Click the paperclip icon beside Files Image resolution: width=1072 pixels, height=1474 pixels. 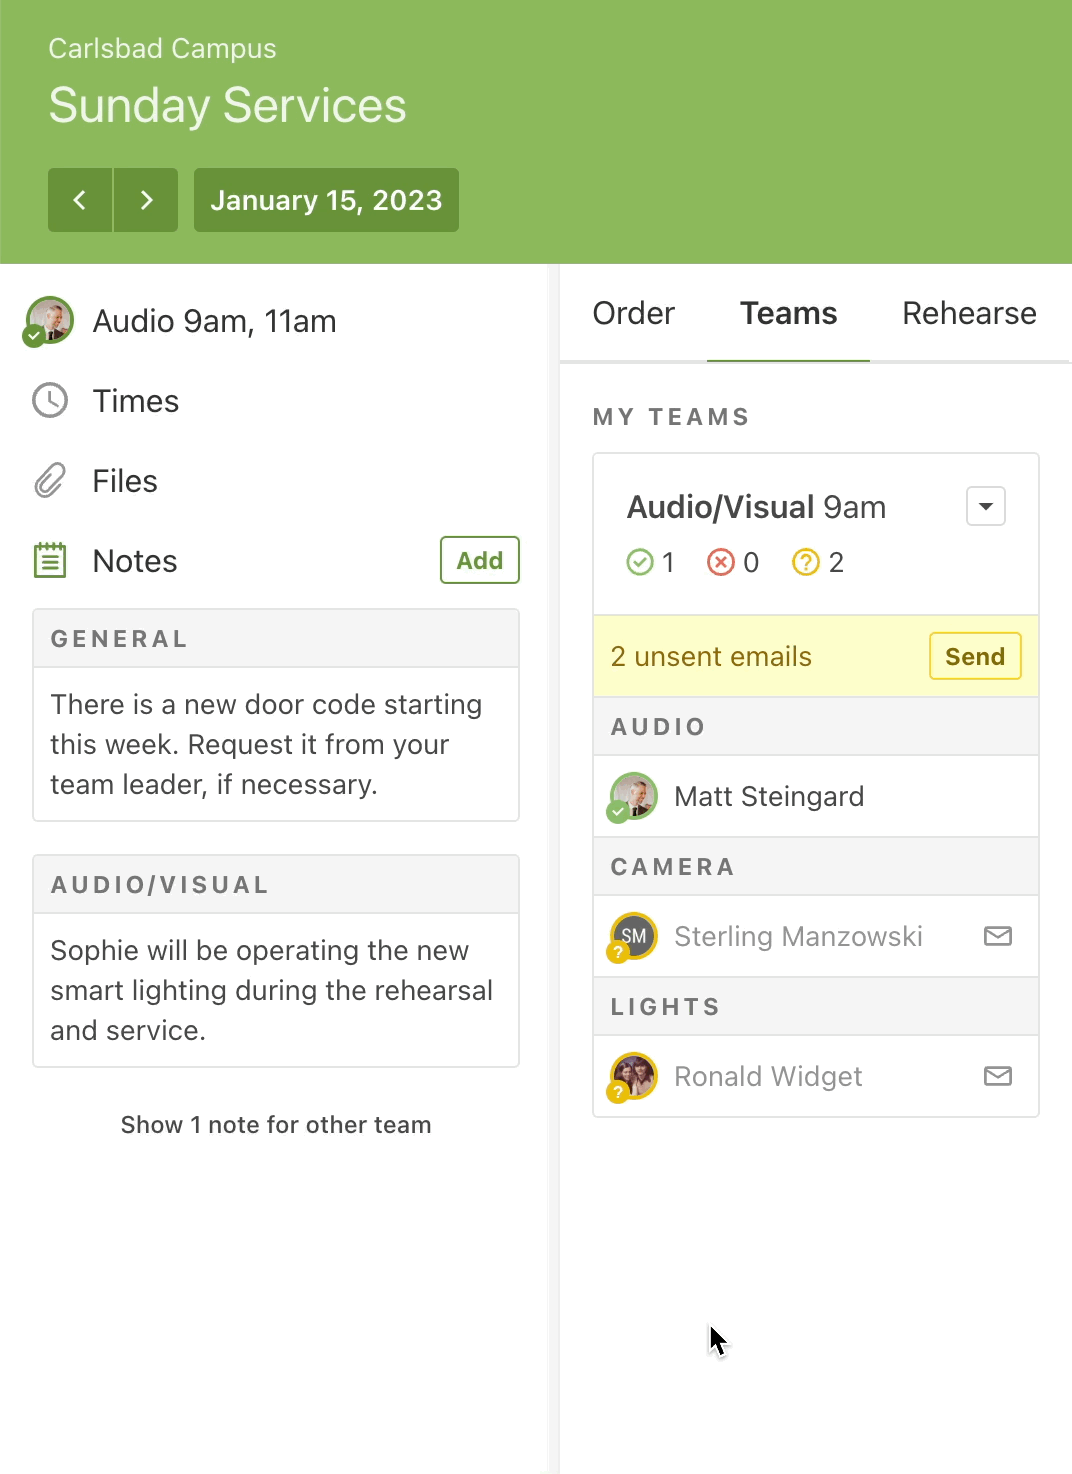point(50,481)
